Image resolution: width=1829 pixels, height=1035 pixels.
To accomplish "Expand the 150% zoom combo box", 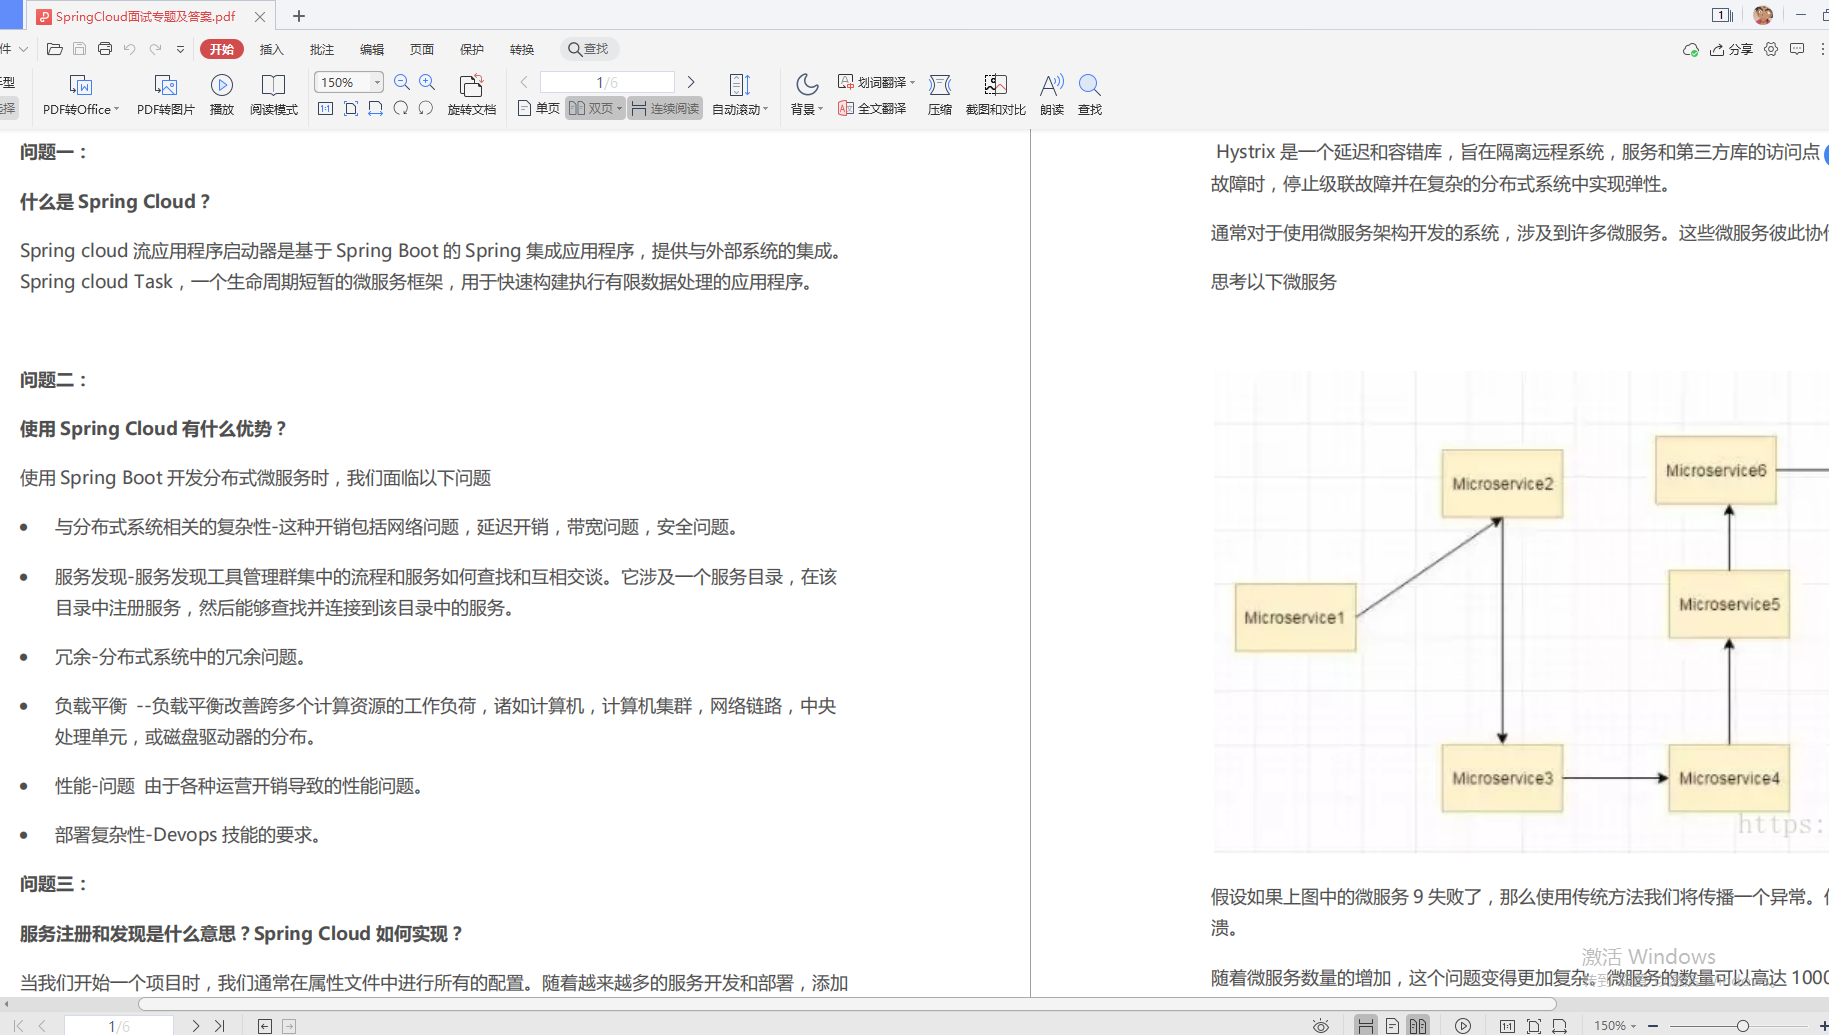I will click(x=377, y=82).
